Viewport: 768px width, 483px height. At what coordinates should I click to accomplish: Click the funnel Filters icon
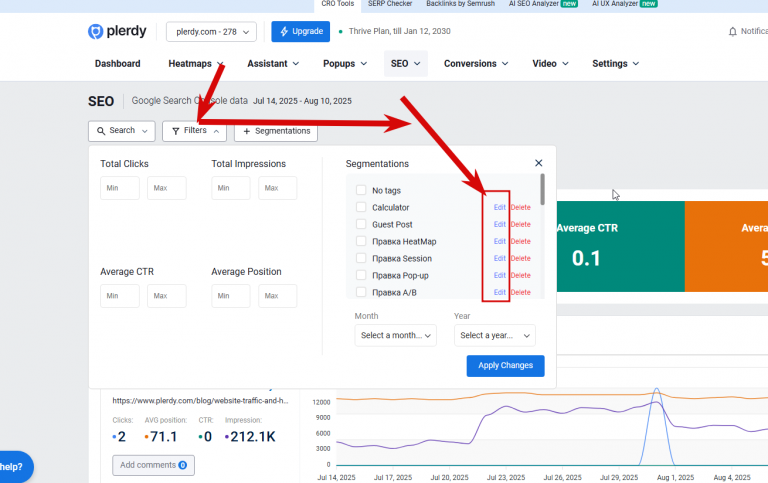tap(176, 131)
